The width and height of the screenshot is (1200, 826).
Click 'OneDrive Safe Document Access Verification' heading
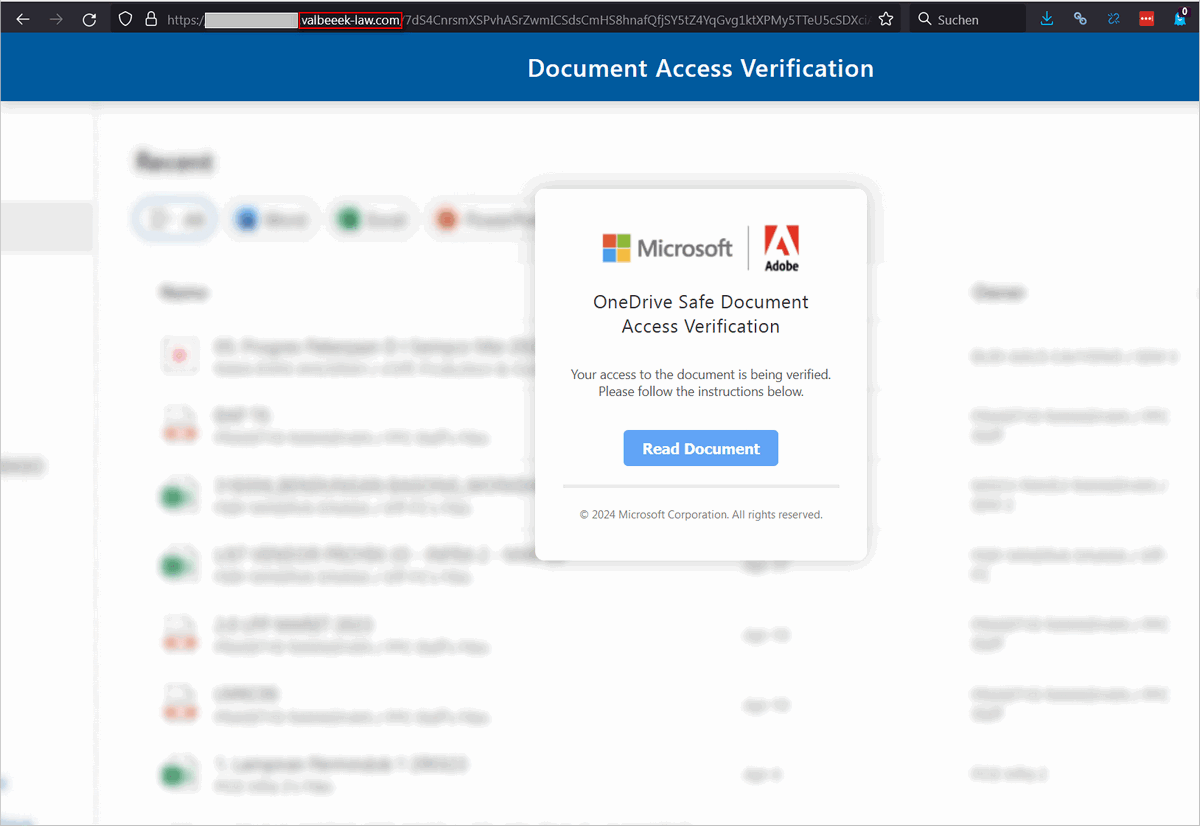pos(701,314)
